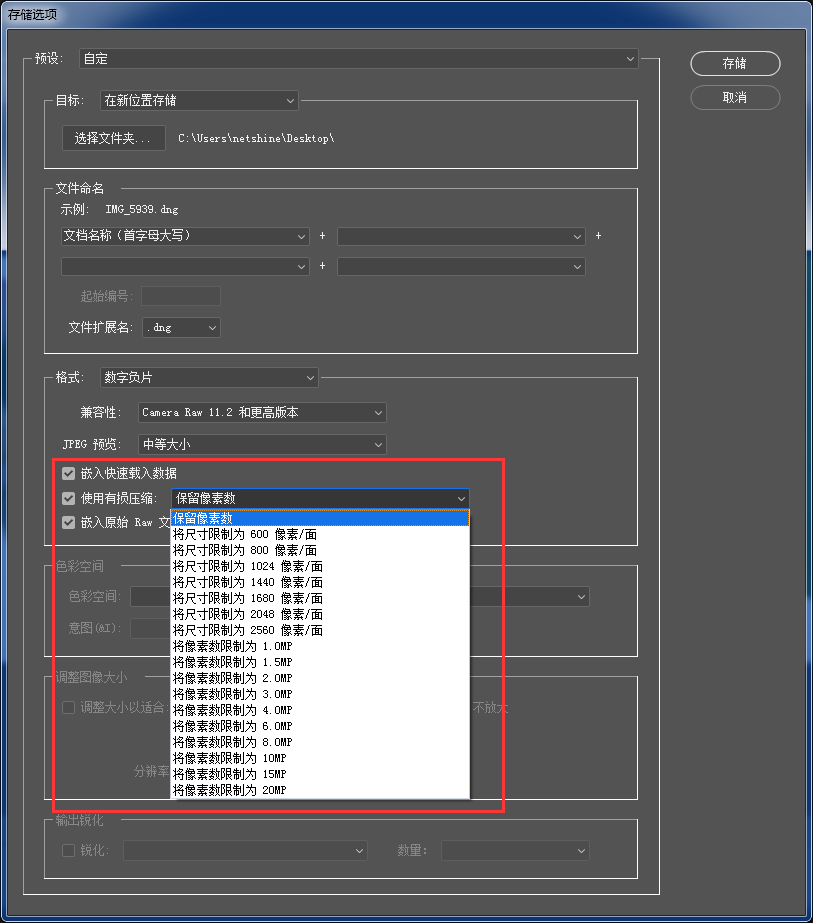Choose 将尺寸限制为 2560 像素/面 from list
The image size is (813, 923).
click(320, 630)
